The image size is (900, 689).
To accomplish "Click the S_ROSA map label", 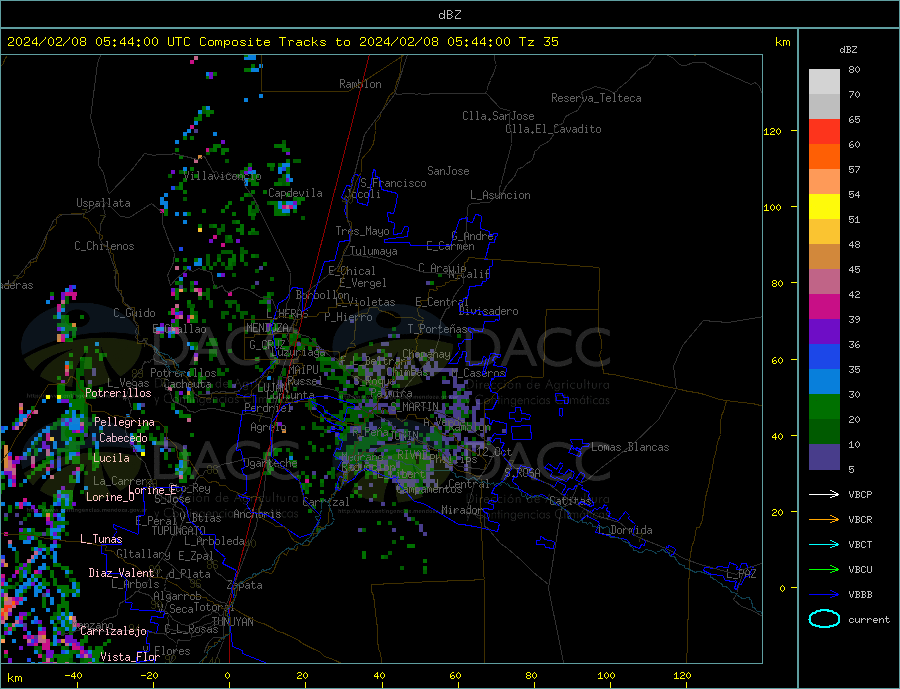I will click(522, 473).
